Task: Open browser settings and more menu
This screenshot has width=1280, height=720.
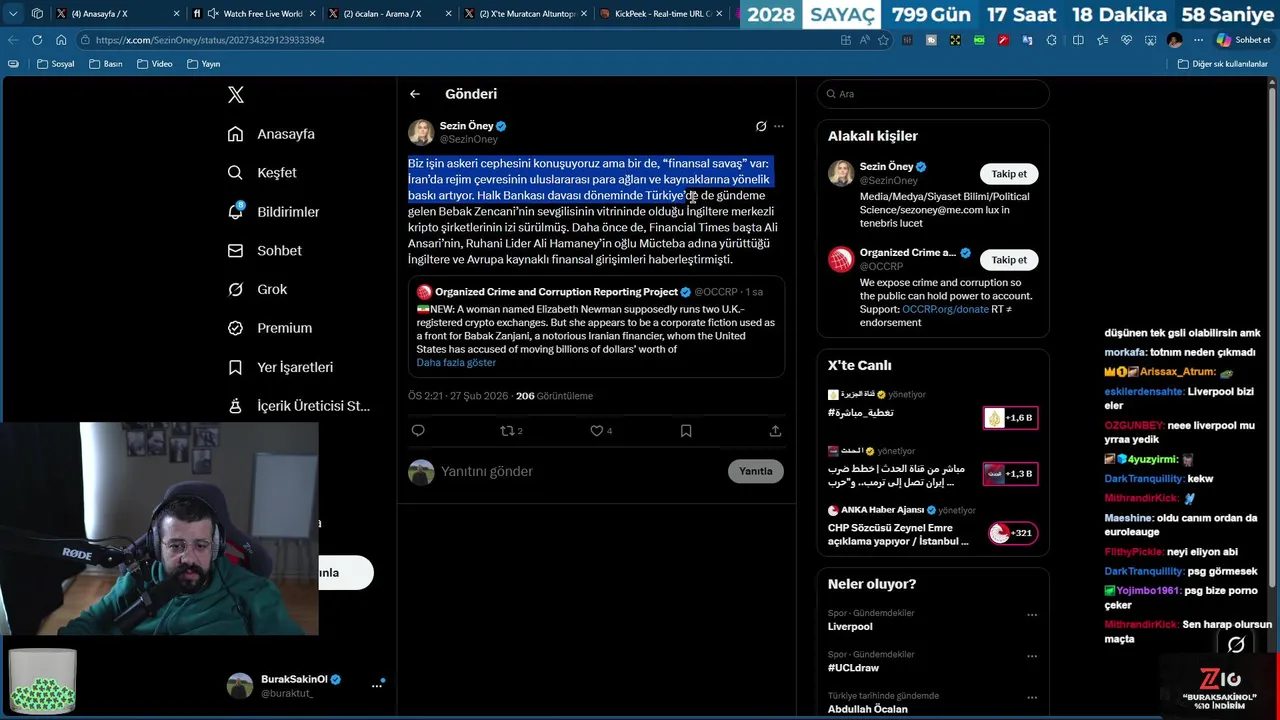Action: (1199, 40)
